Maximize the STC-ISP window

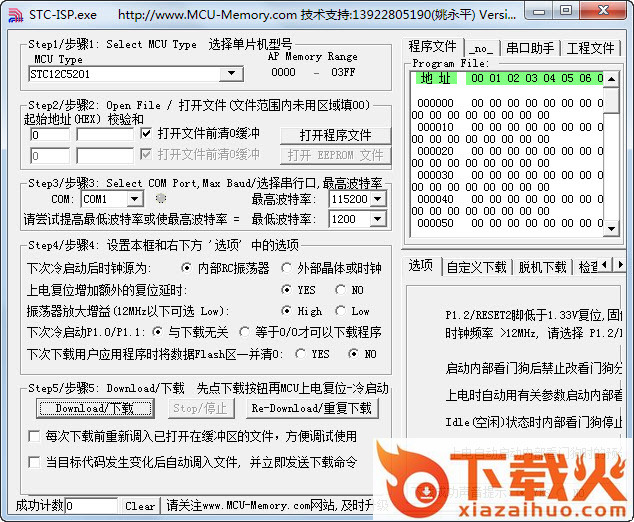pos(565,11)
